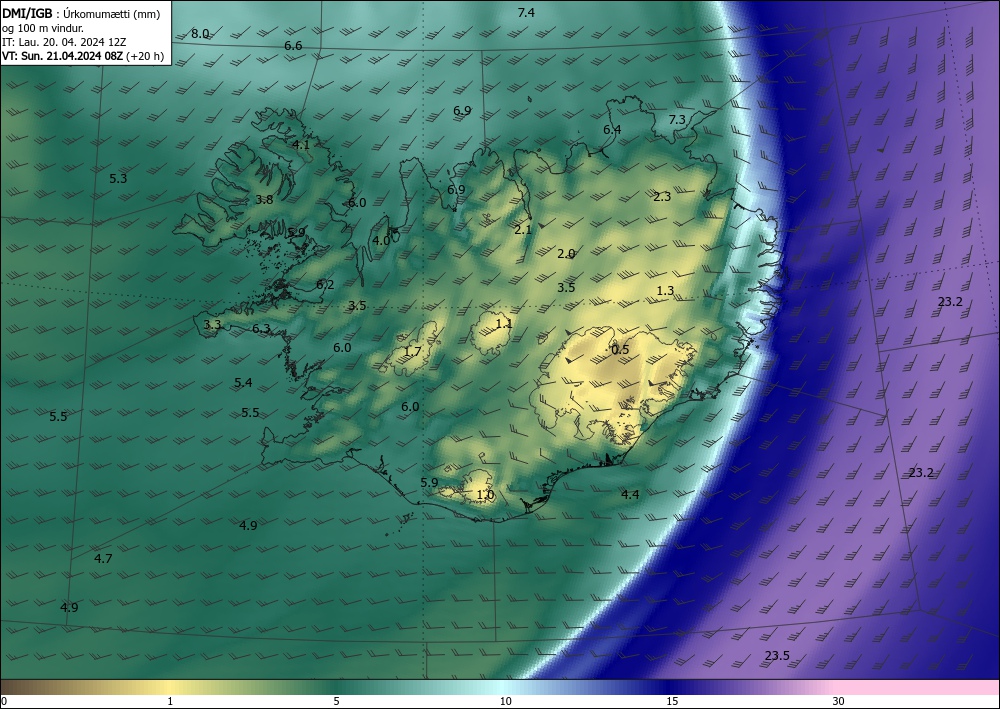Click the 2.3 value label
This screenshot has width=1000, height=709.
[x=662, y=196]
